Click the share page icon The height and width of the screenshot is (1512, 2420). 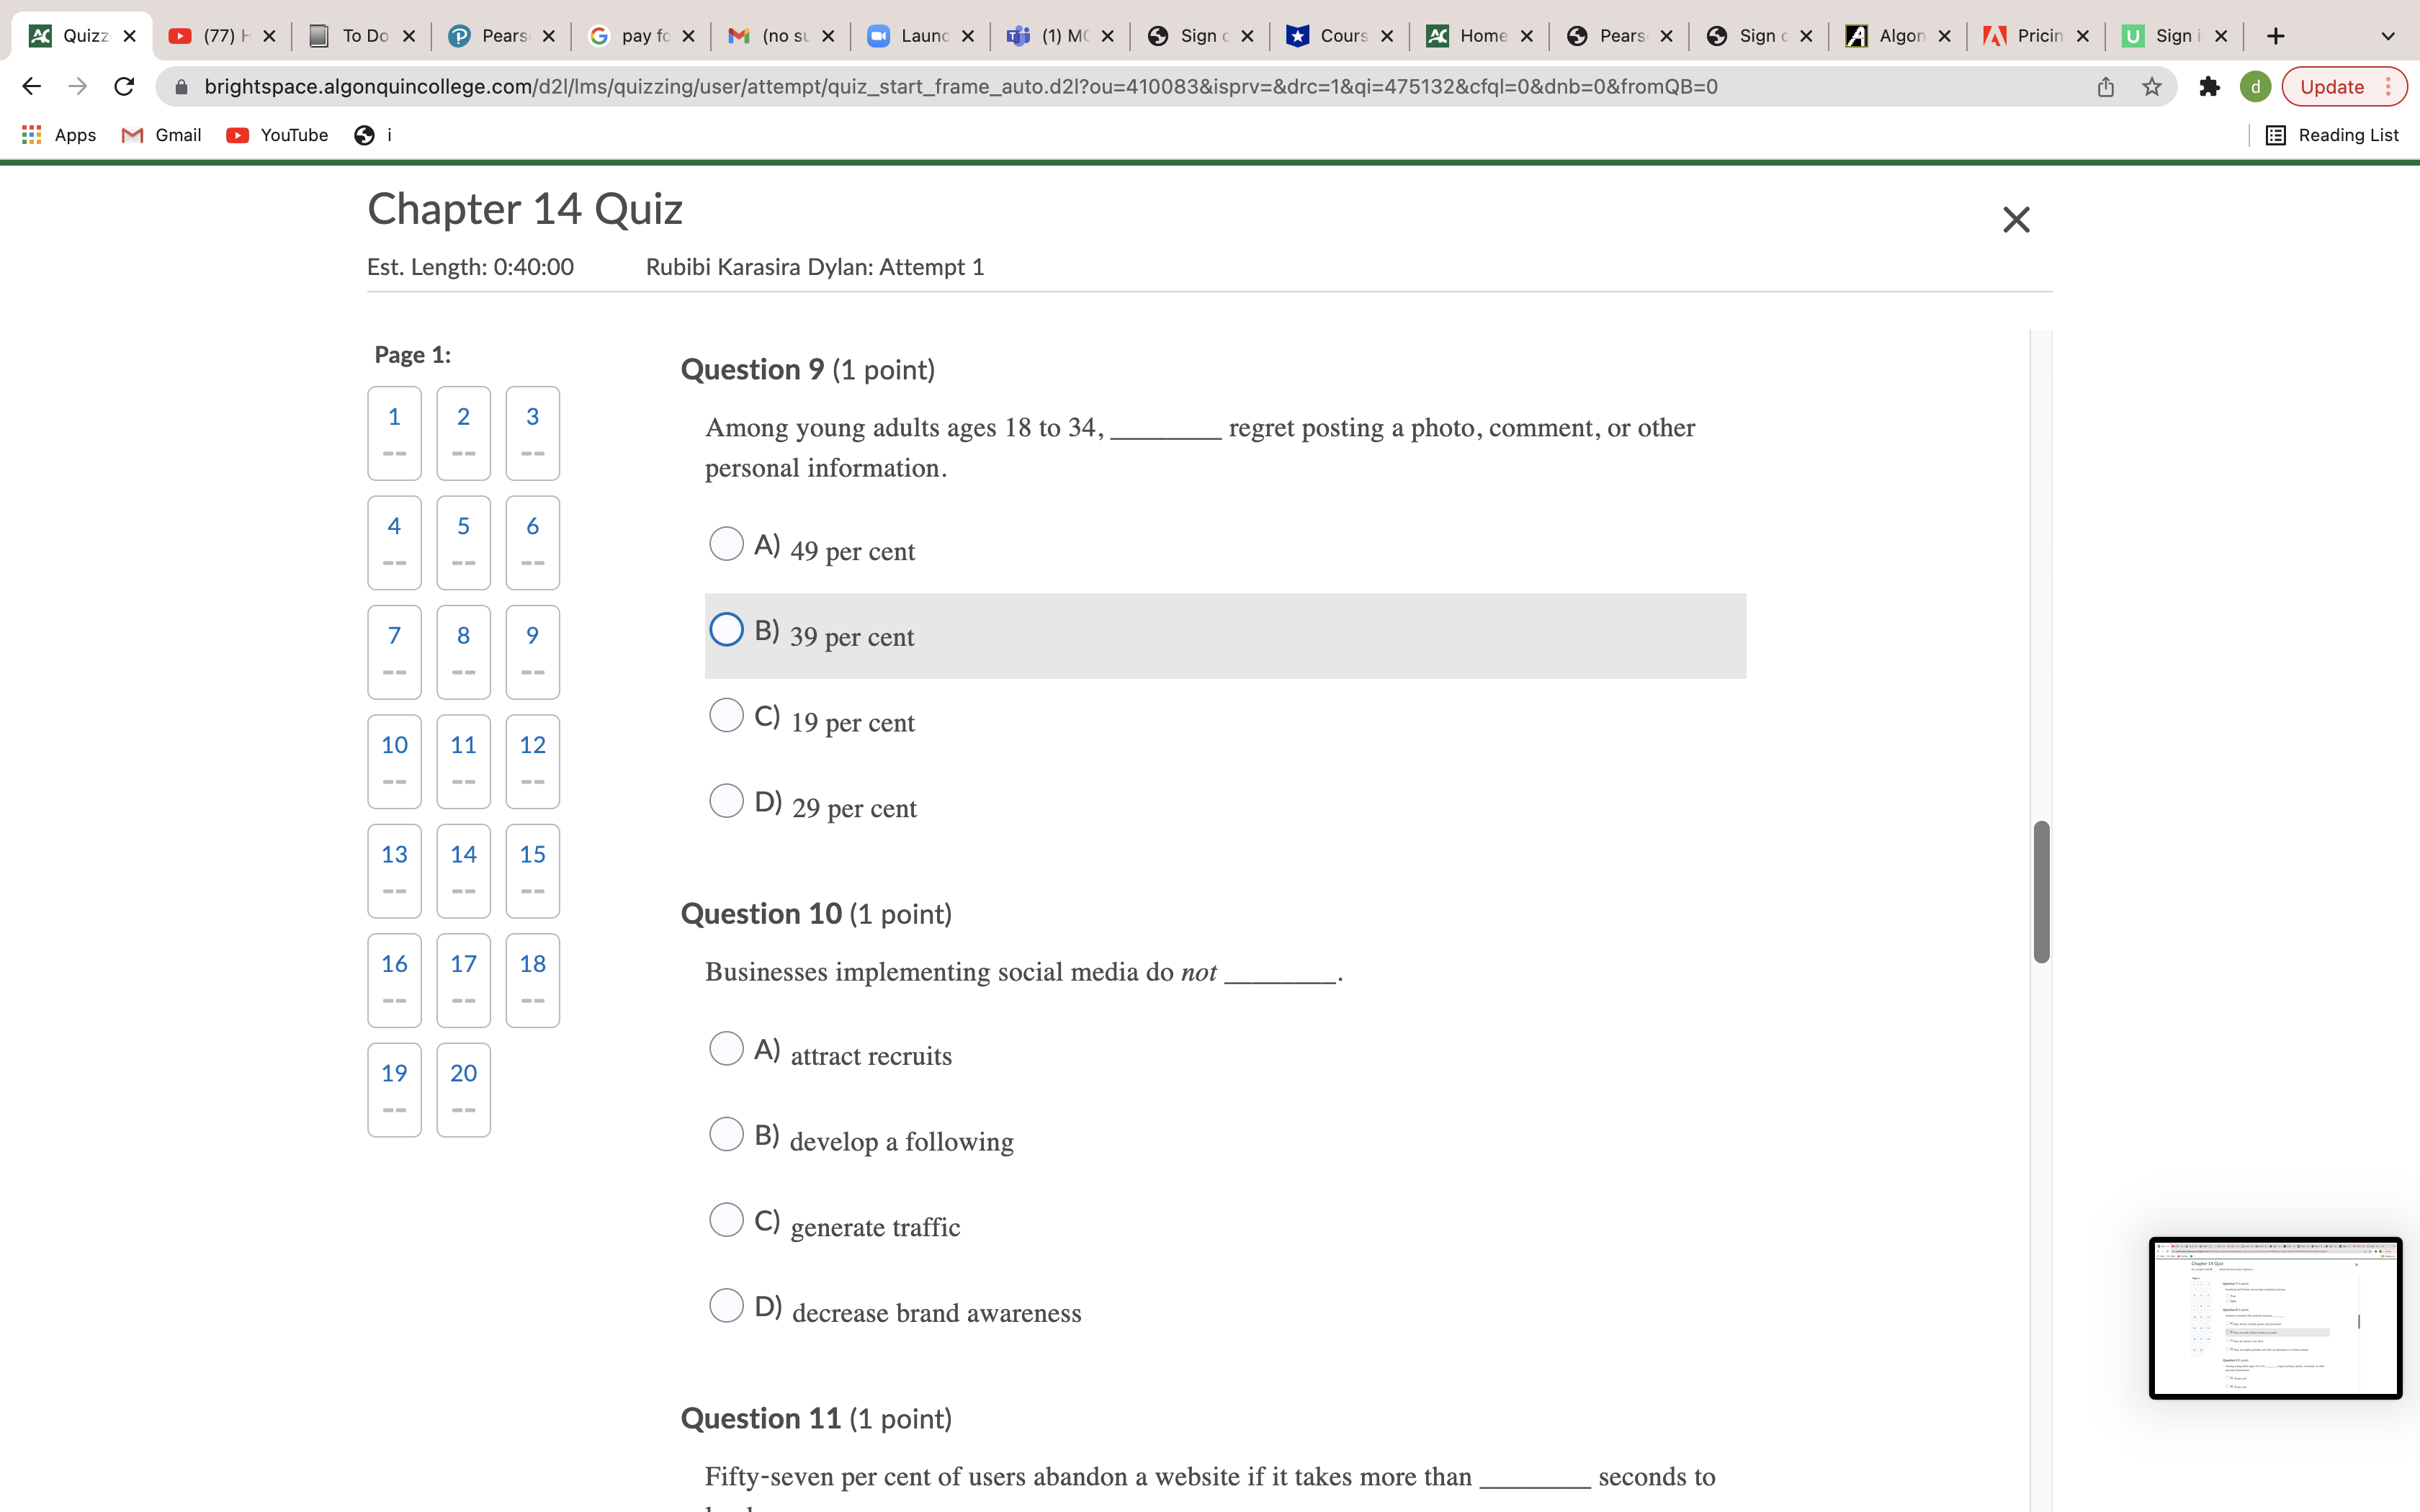(x=2105, y=87)
